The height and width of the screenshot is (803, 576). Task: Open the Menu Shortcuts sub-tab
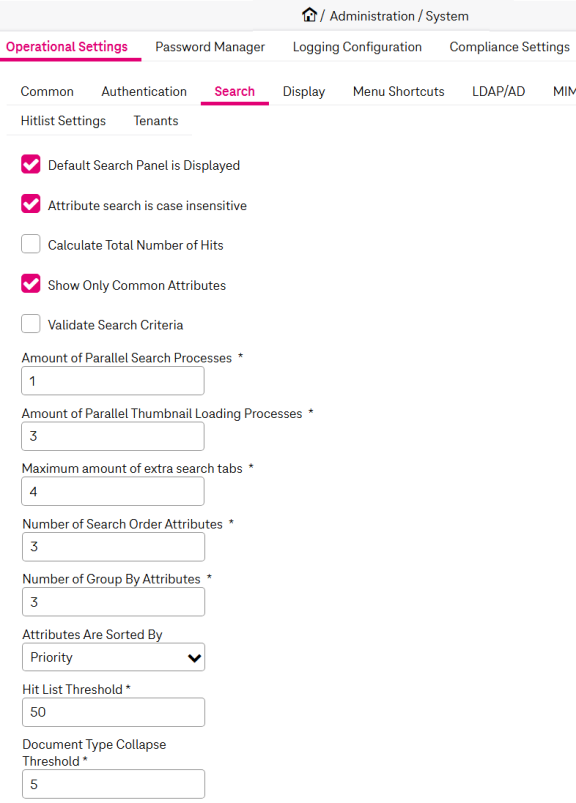click(x=399, y=91)
